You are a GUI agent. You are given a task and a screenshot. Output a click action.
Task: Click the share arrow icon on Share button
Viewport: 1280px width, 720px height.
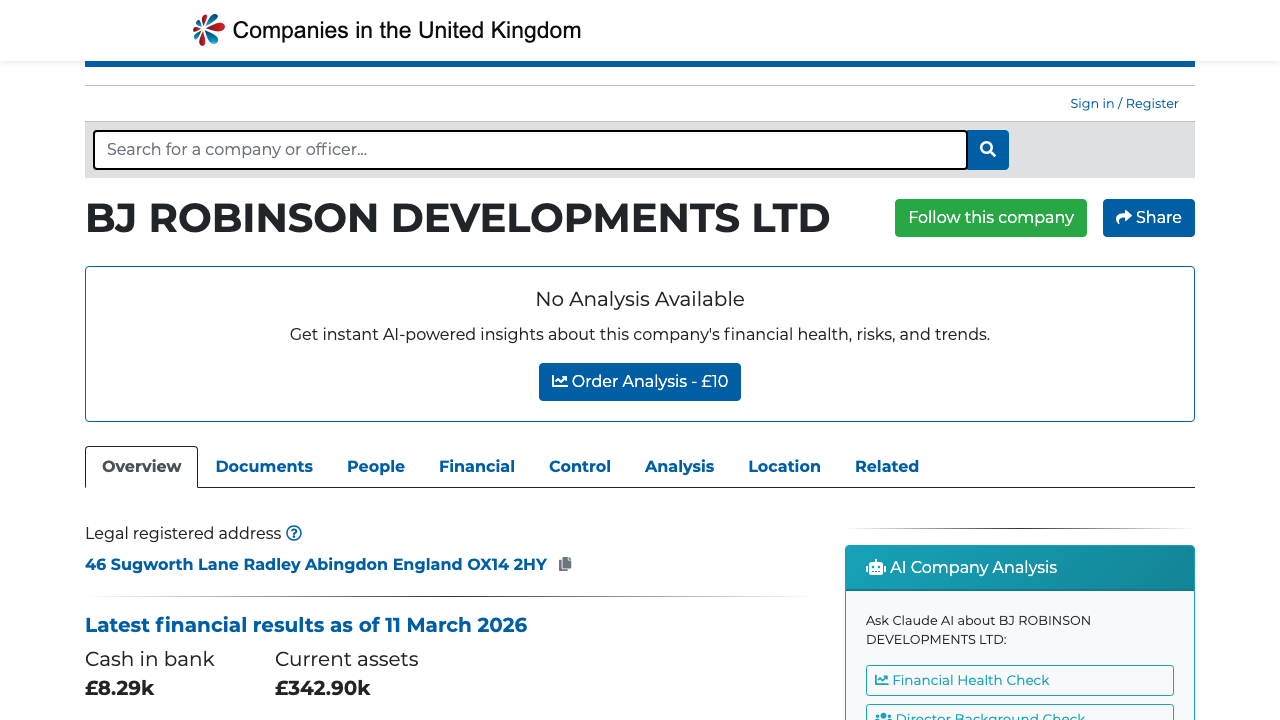tap(1123, 217)
